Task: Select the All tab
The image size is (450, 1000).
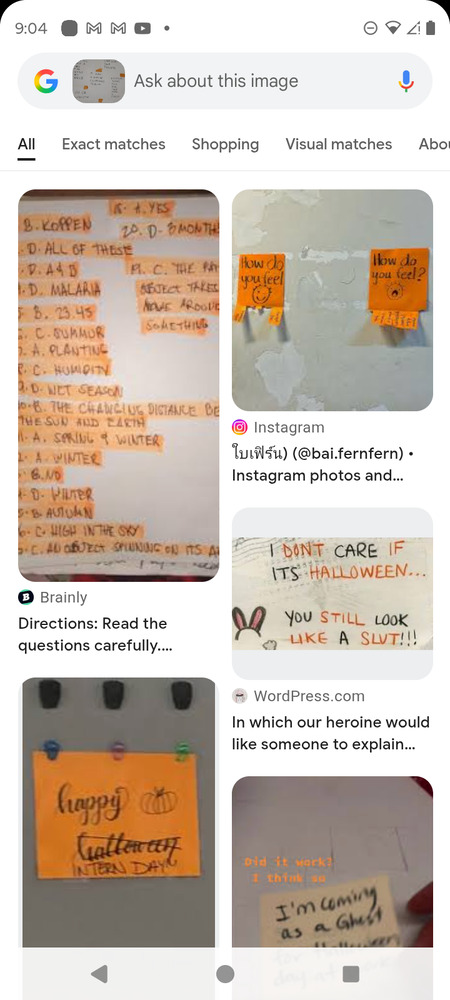Action: point(26,144)
